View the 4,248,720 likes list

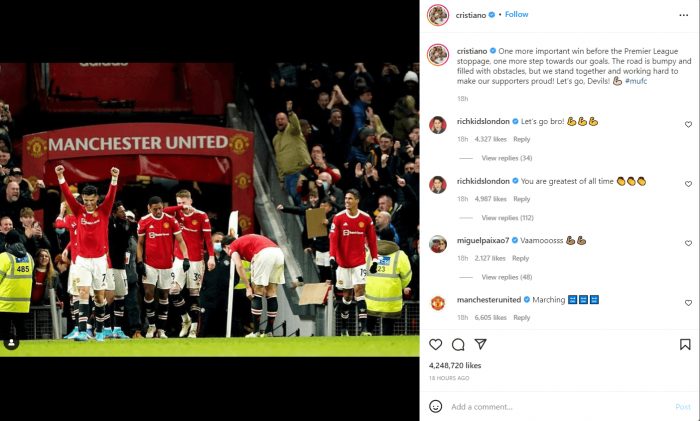(455, 365)
